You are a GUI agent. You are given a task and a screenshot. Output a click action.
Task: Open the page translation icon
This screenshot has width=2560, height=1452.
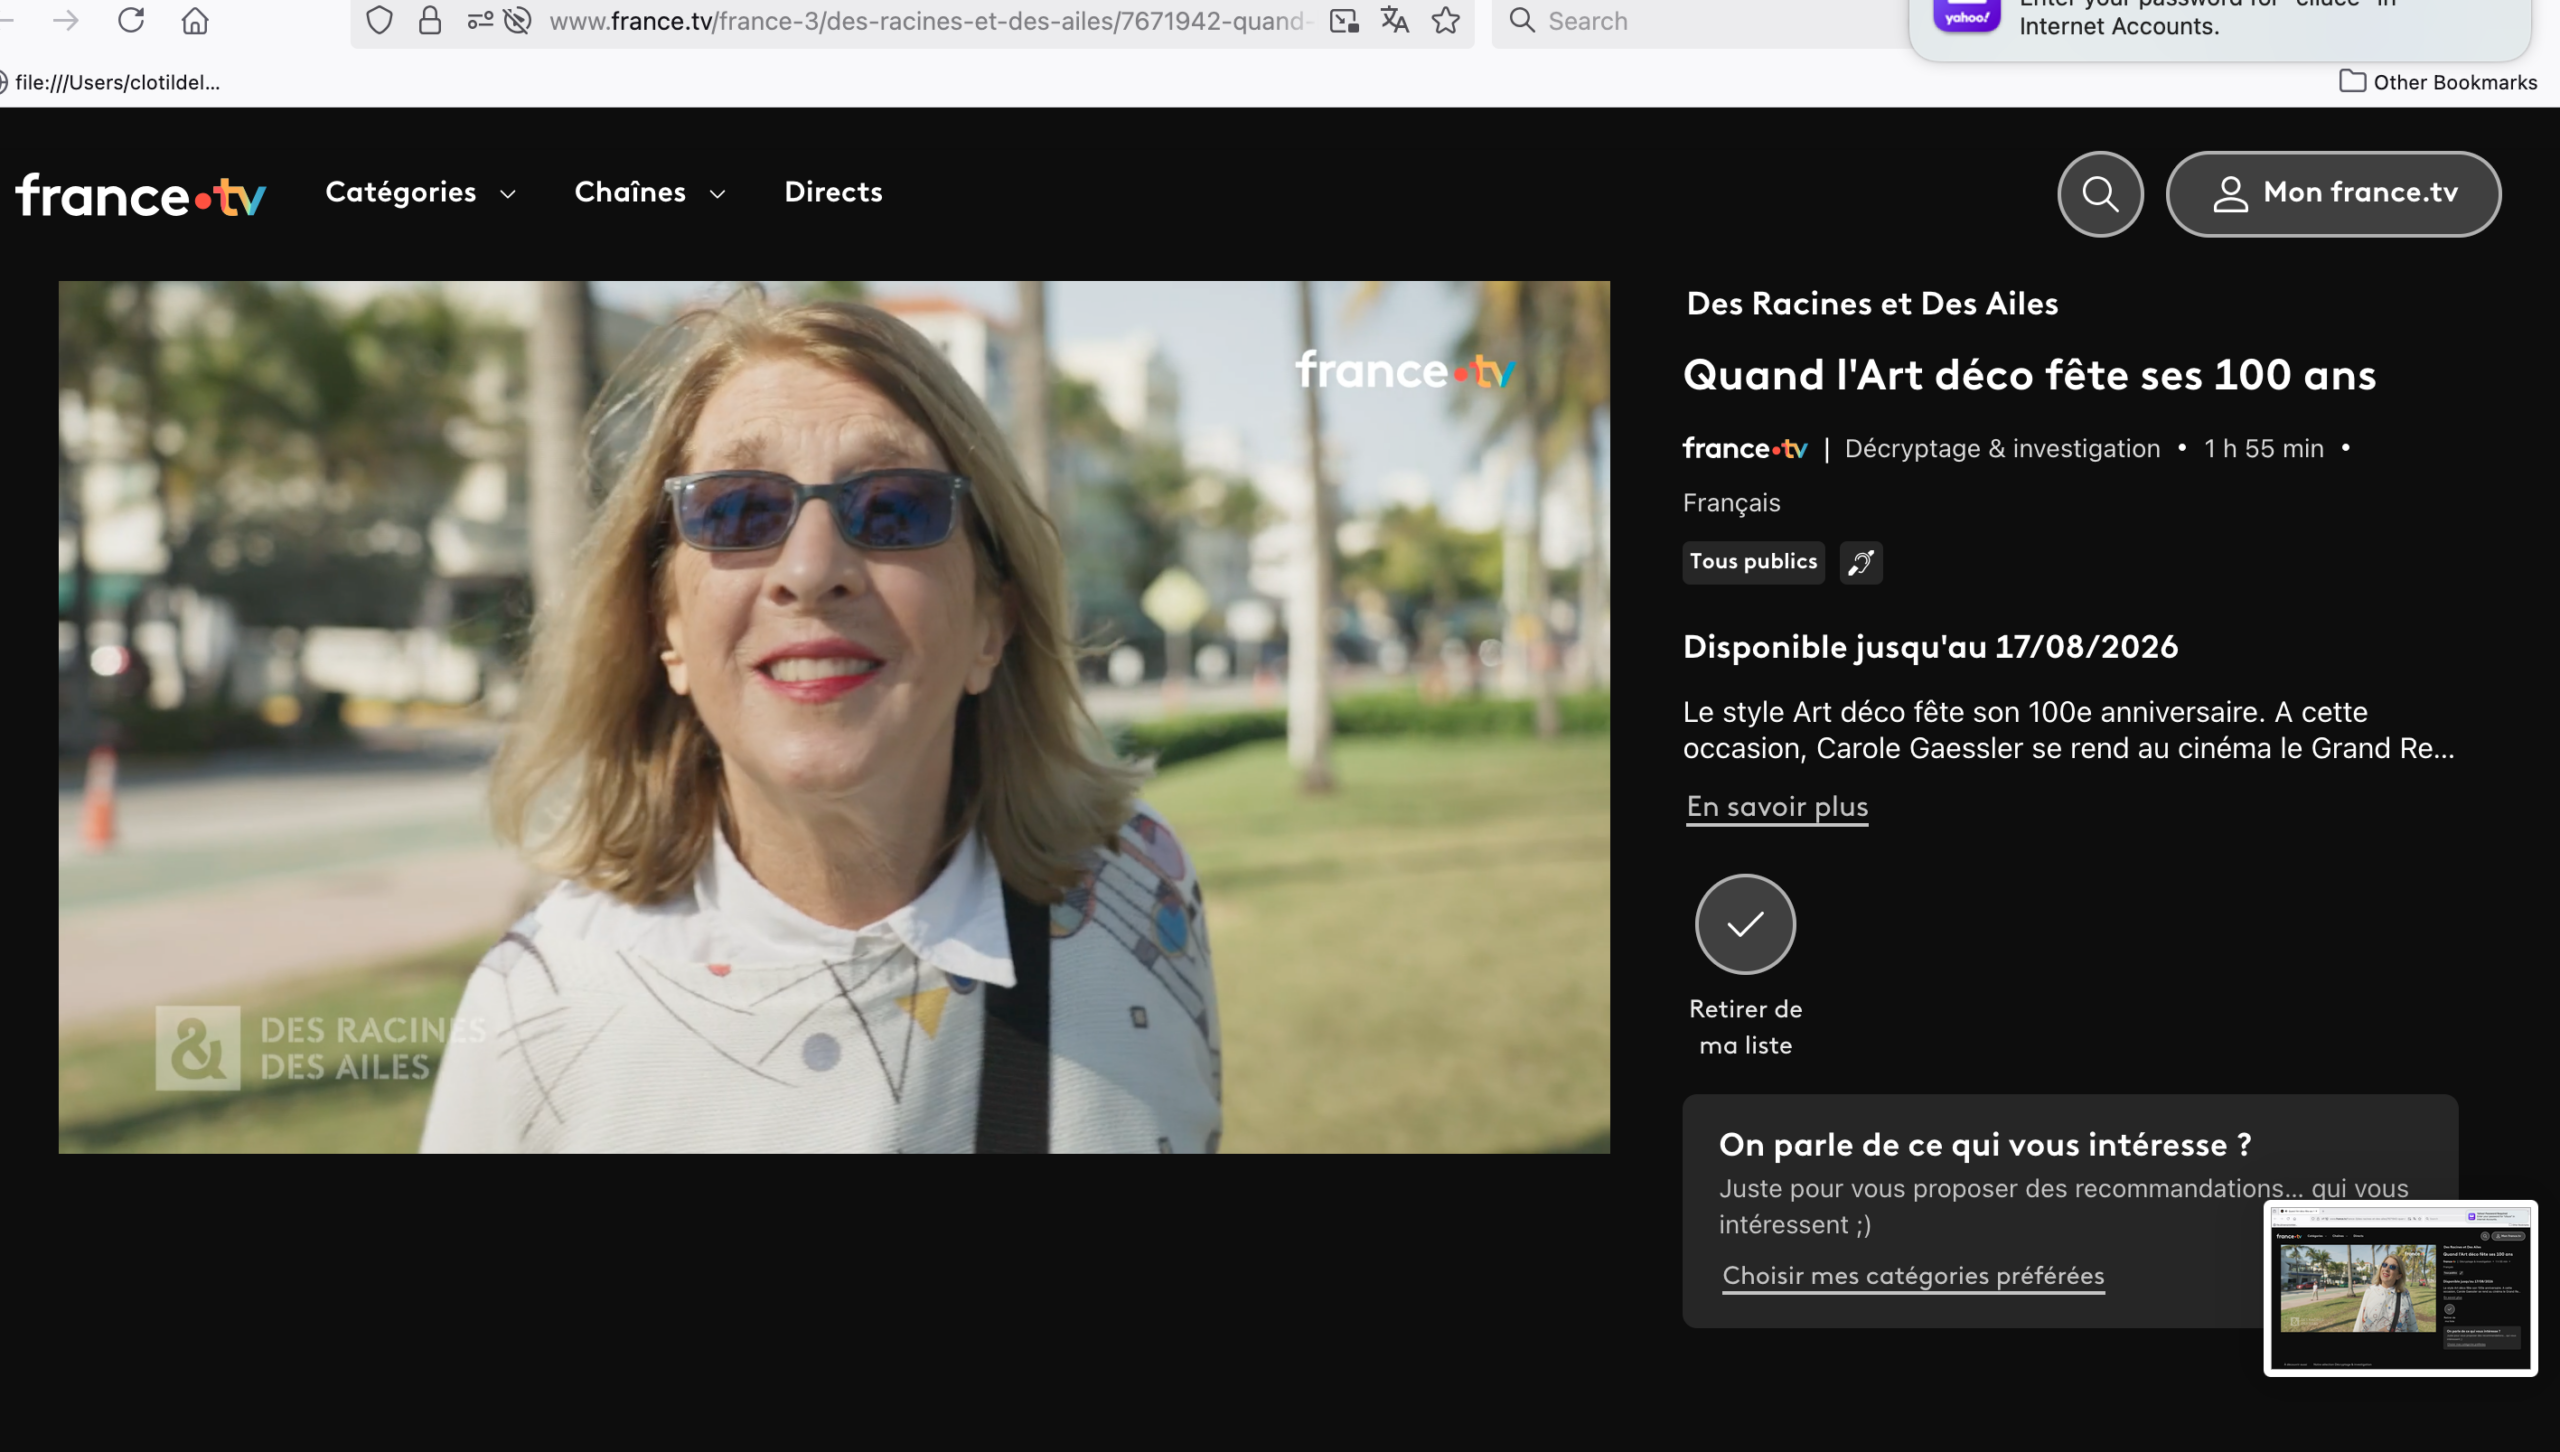[1394, 20]
